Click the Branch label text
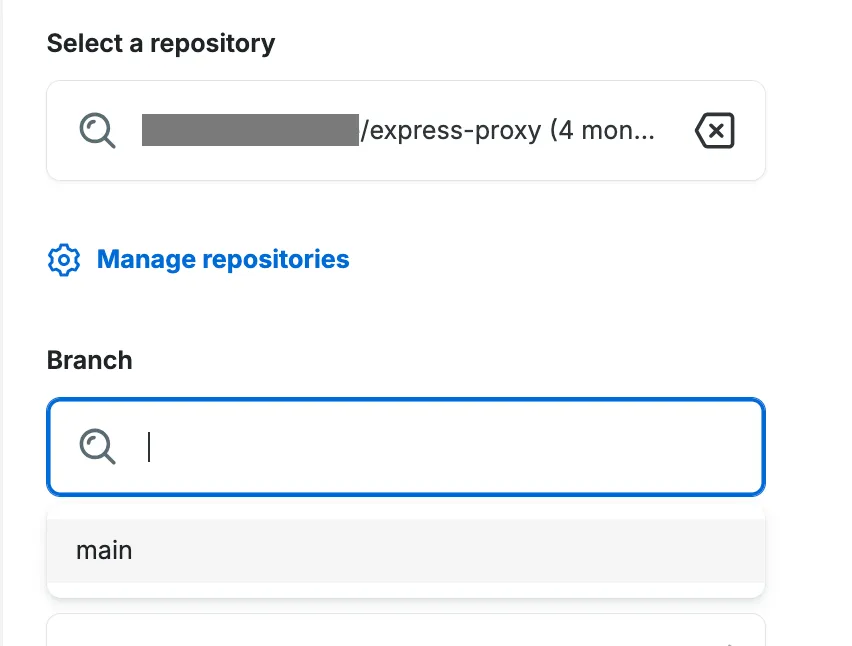The width and height of the screenshot is (852, 646). (x=89, y=360)
